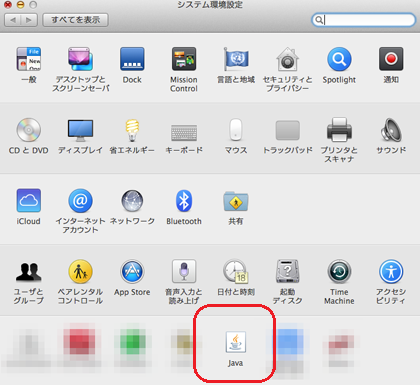
Task: Open サウンド (Sound) preferences
Action: (391, 130)
